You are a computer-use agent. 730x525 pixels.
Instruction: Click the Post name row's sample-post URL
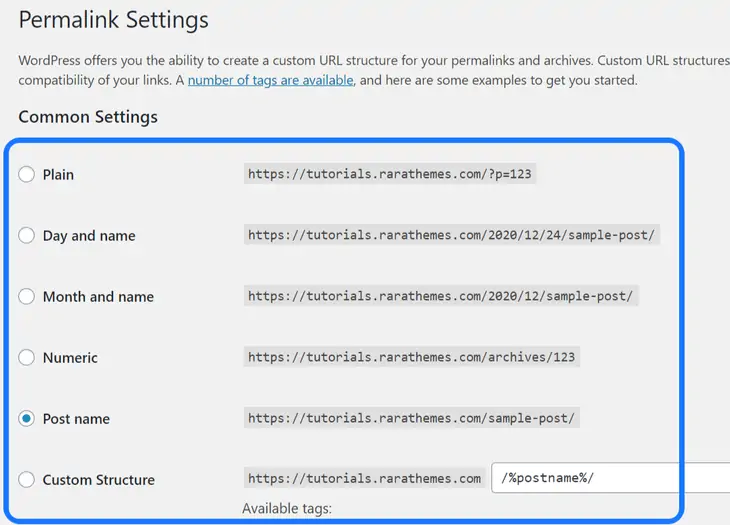tap(411, 418)
